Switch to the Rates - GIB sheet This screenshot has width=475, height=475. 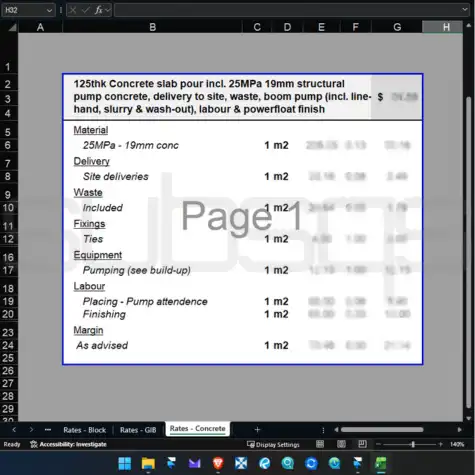[x=138, y=430]
